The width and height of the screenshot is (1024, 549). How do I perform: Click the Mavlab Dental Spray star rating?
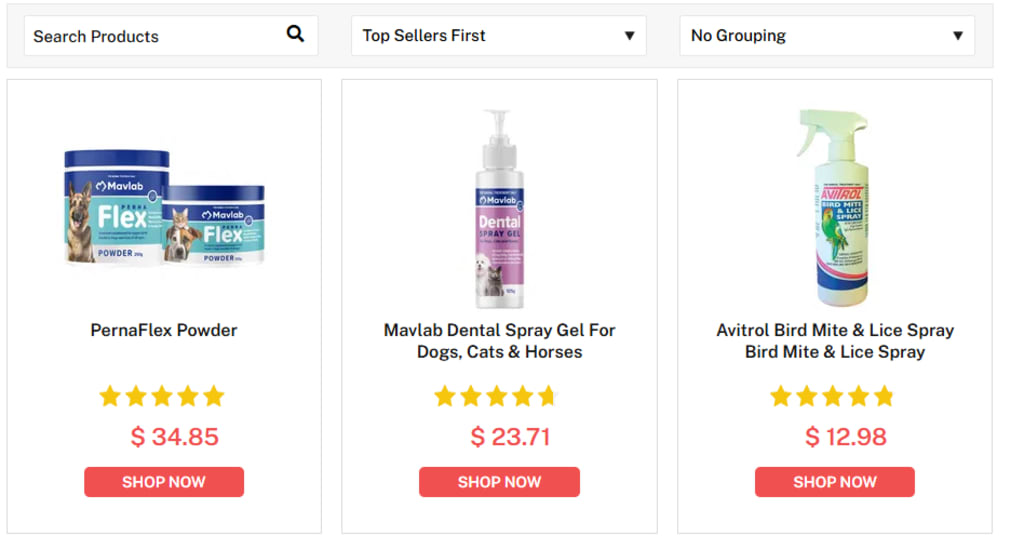495,397
